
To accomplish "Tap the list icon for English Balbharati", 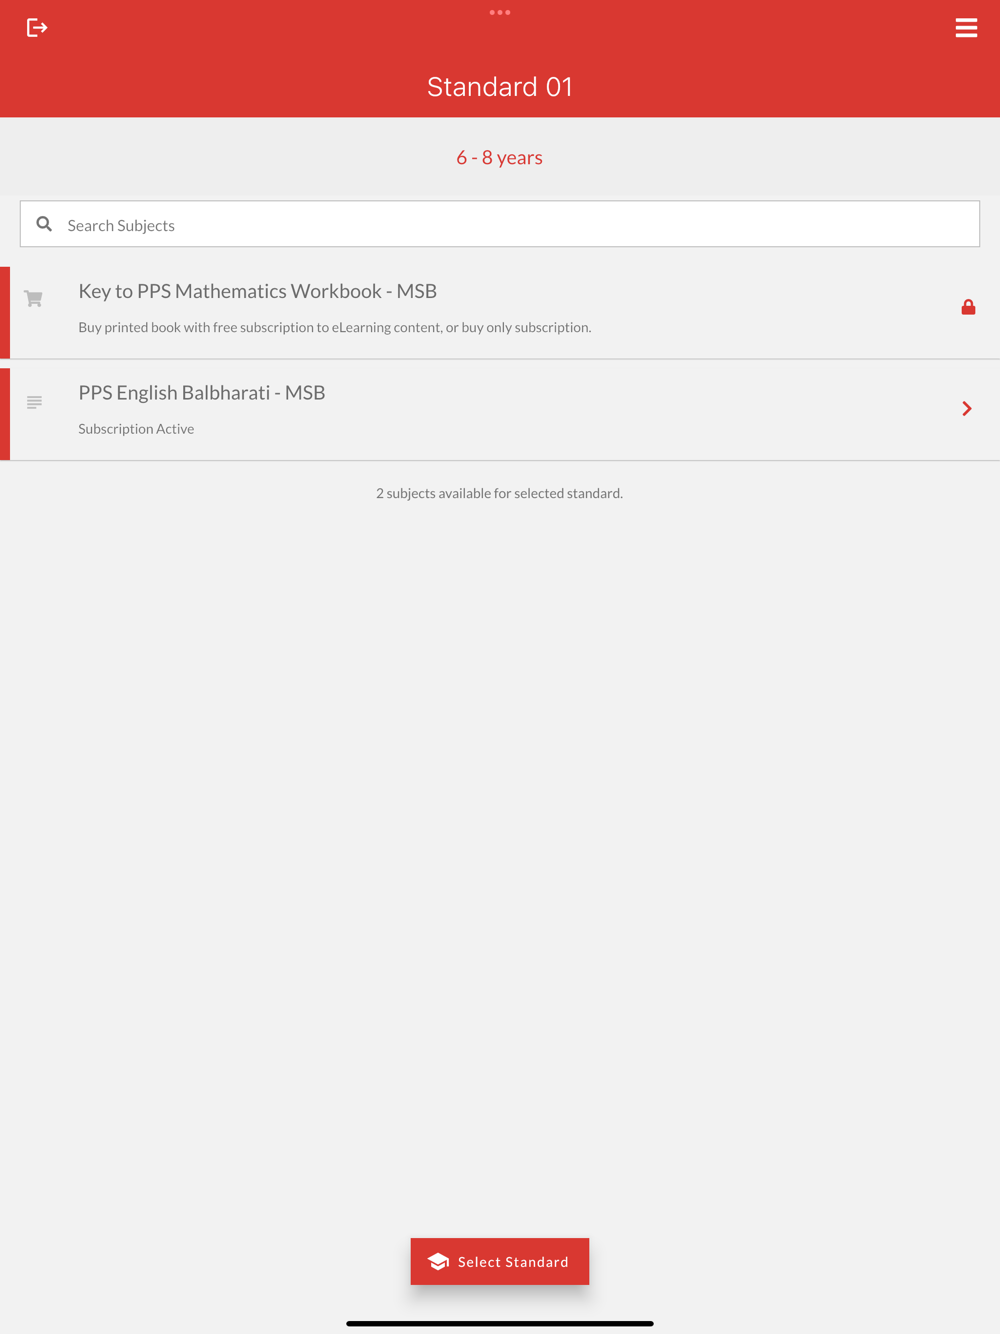I will click(34, 402).
